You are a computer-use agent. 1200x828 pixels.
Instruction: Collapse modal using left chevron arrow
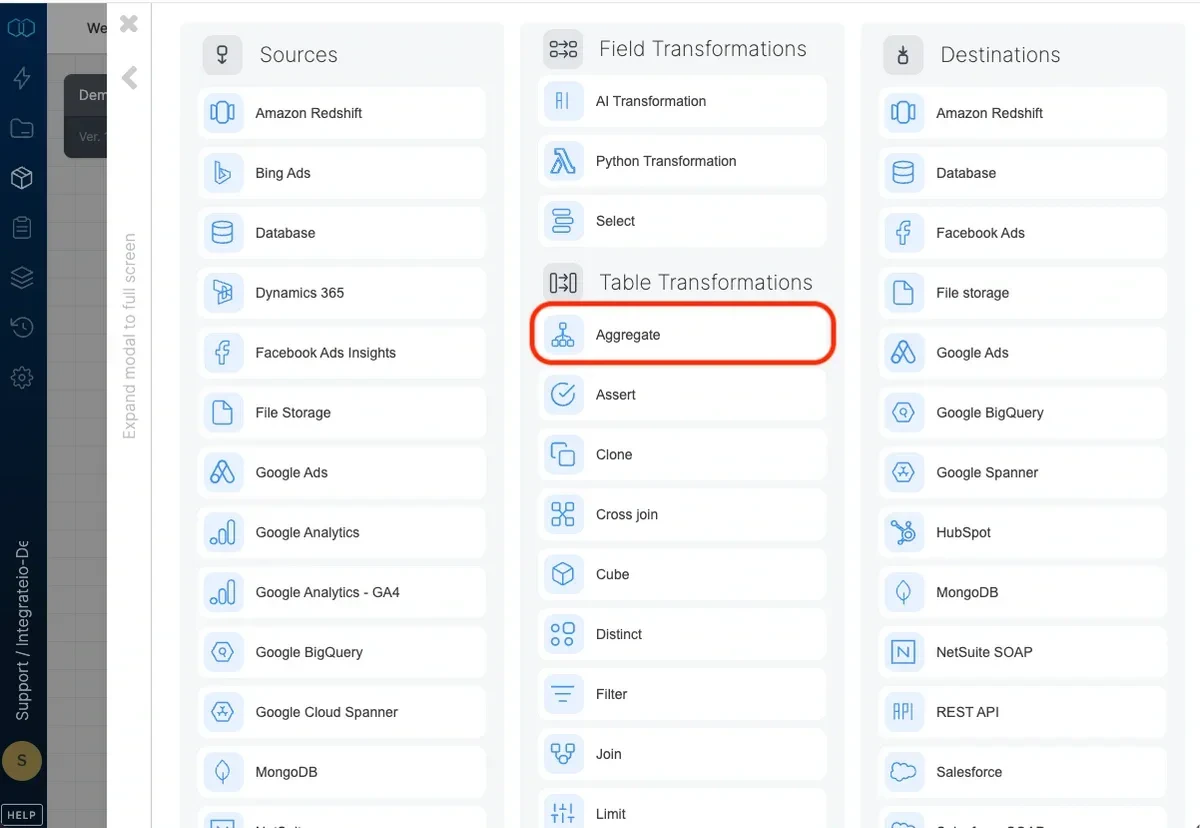point(129,77)
